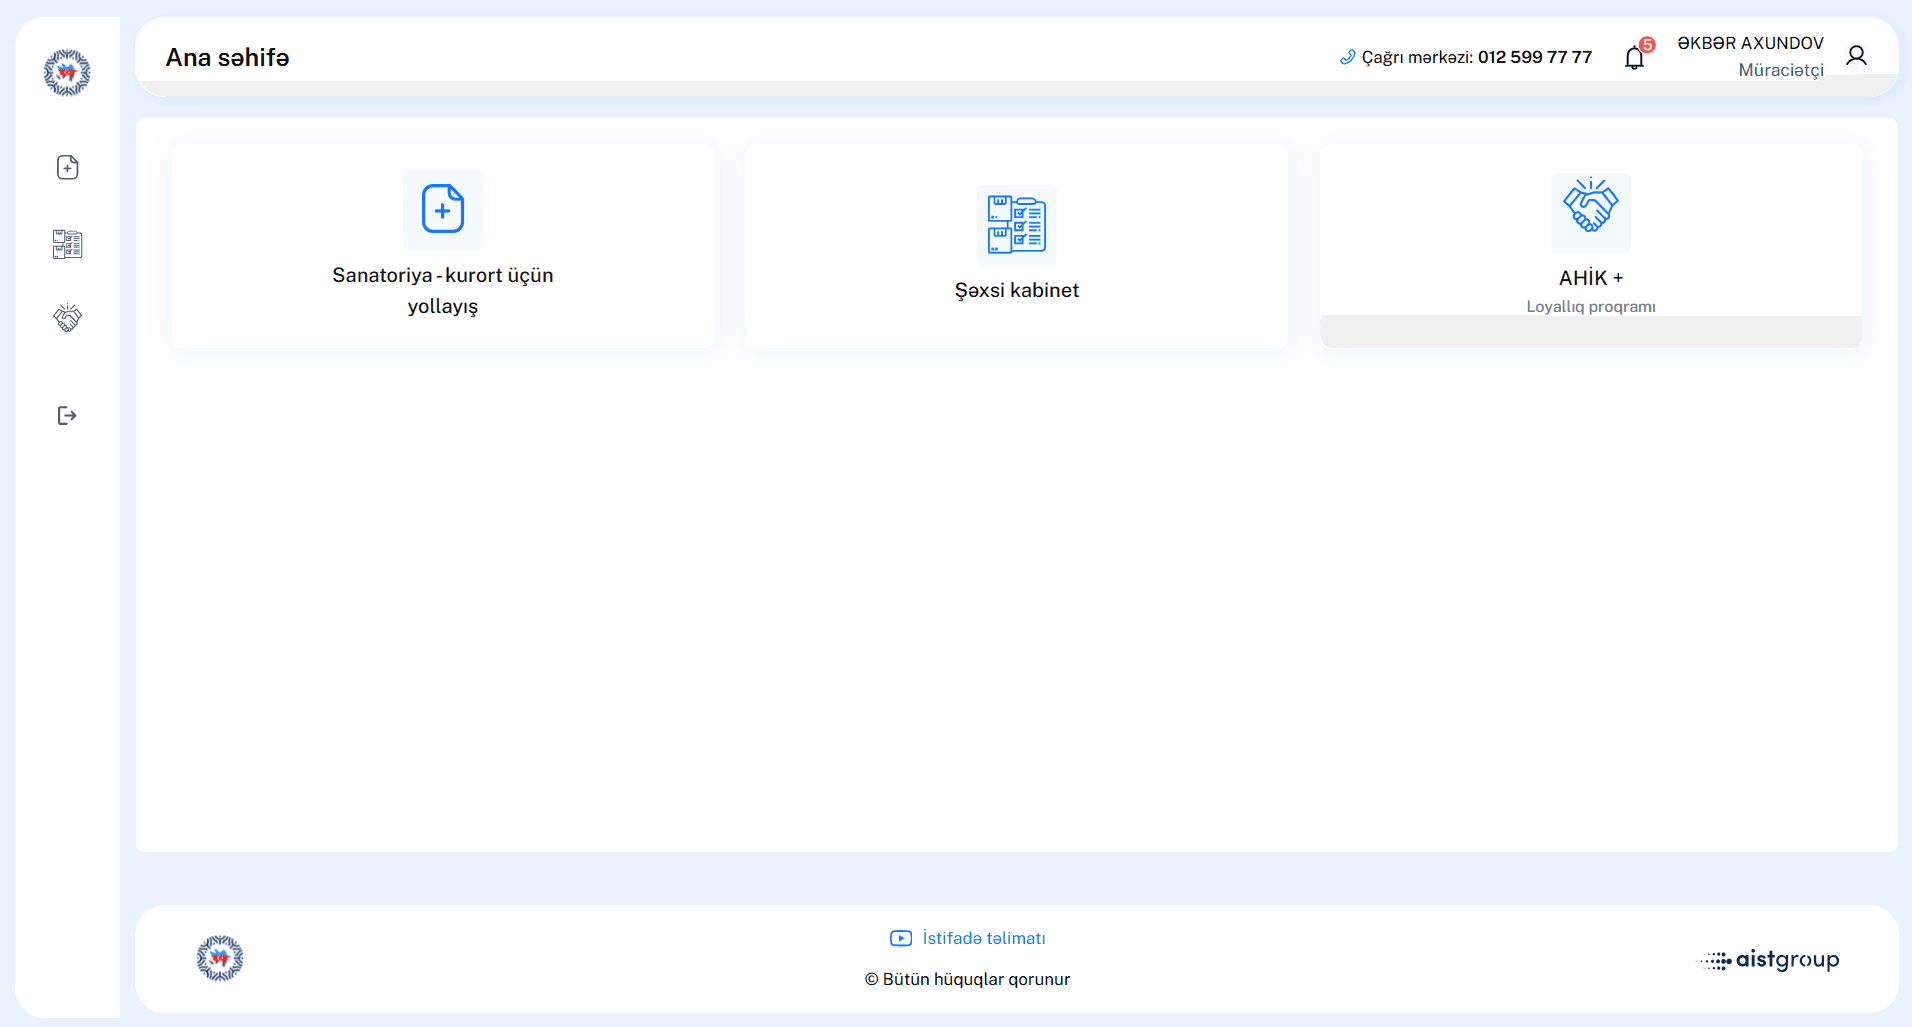Select the handshake icon in the sidebar

(x=67, y=318)
